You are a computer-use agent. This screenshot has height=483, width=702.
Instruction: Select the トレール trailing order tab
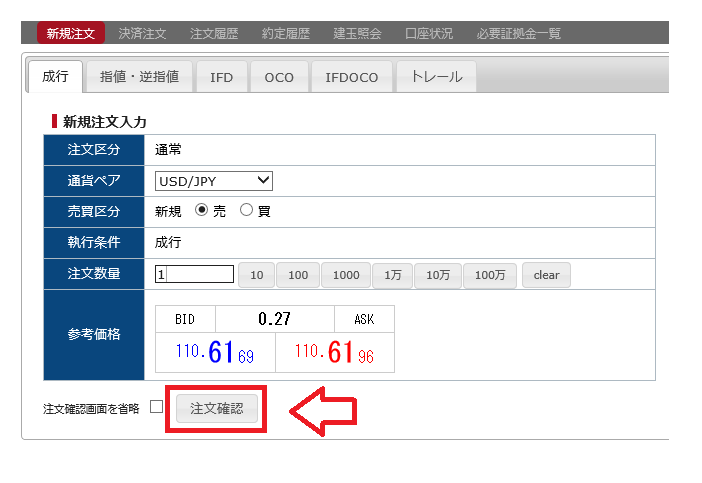(x=436, y=77)
